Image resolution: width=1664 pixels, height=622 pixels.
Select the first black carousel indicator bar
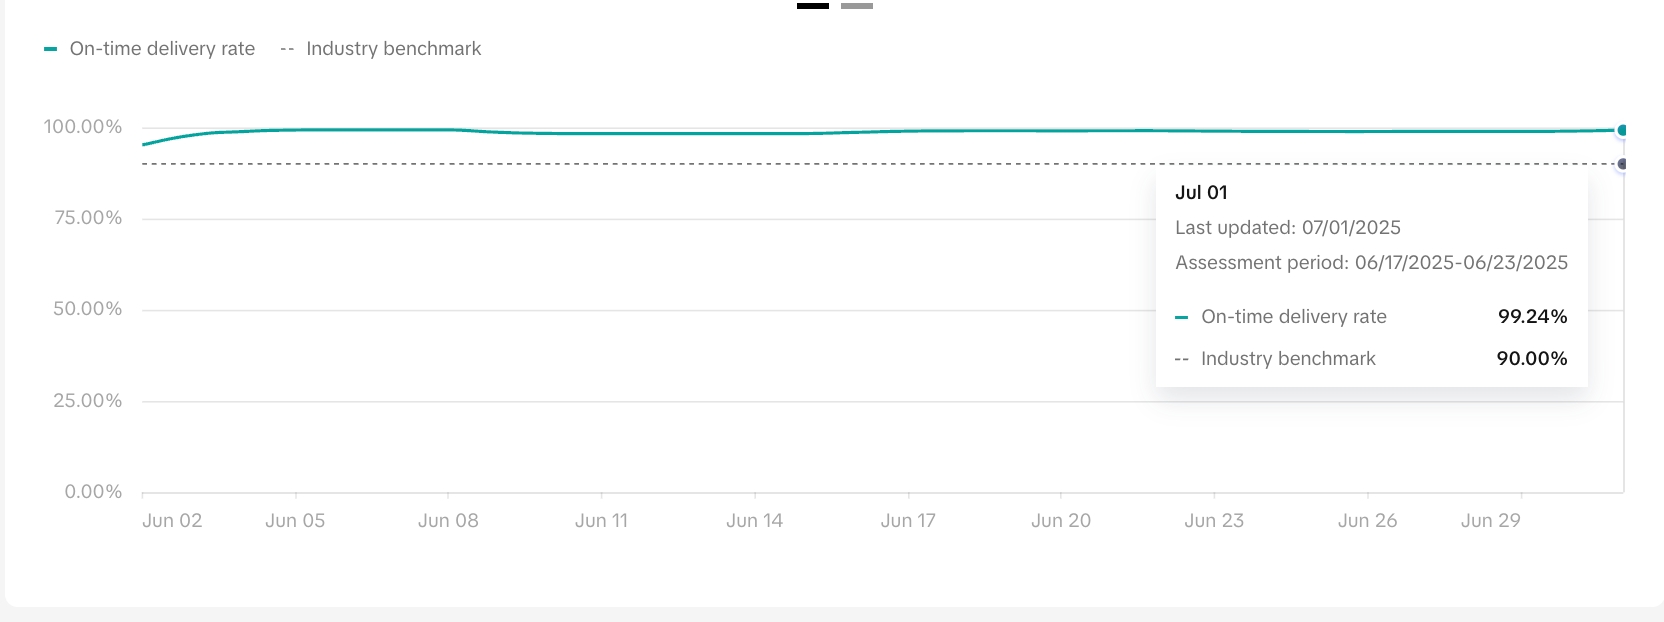pyautogui.click(x=812, y=6)
